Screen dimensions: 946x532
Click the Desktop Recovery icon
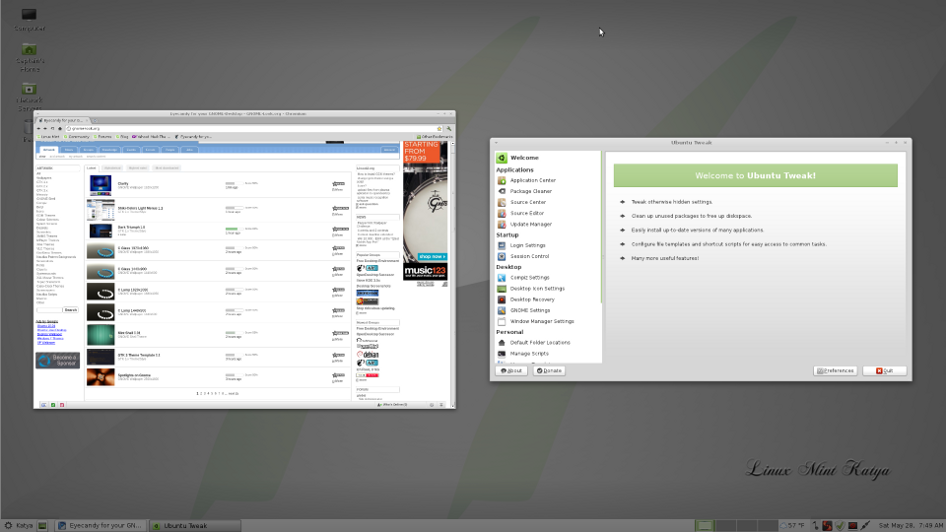pyautogui.click(x=501, y=299)
